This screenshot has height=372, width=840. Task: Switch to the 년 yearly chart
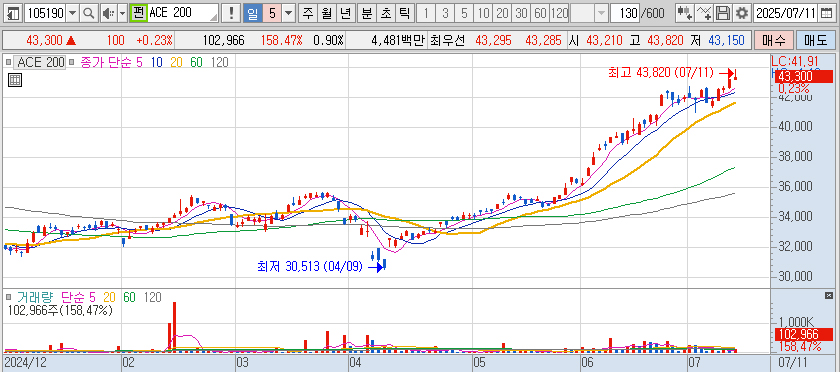tap(346, 13)
